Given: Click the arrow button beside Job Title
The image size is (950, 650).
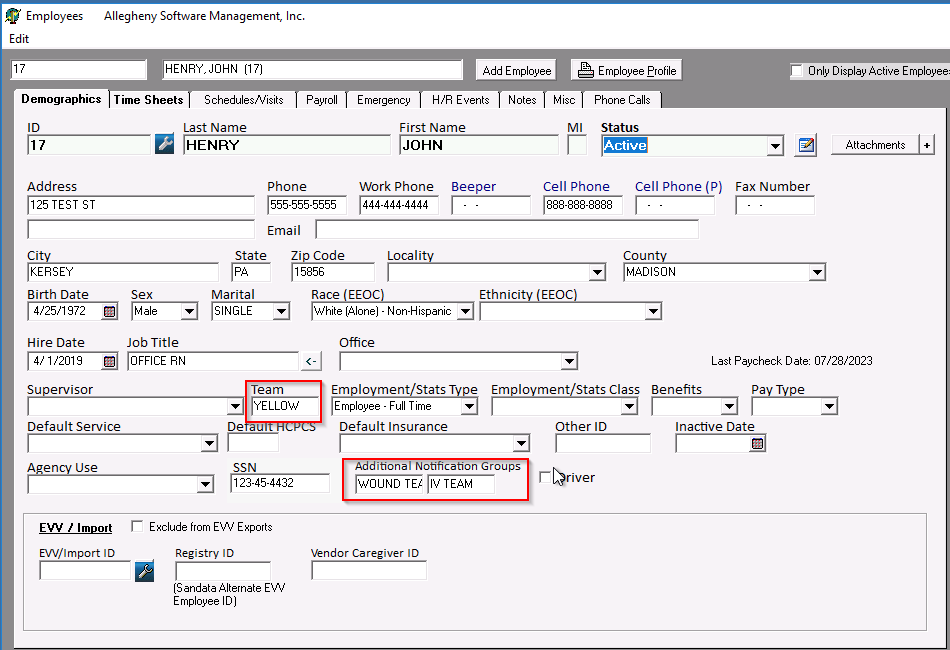Looking at the screenshot, I should pyautogui.click(x=311, y=361).
